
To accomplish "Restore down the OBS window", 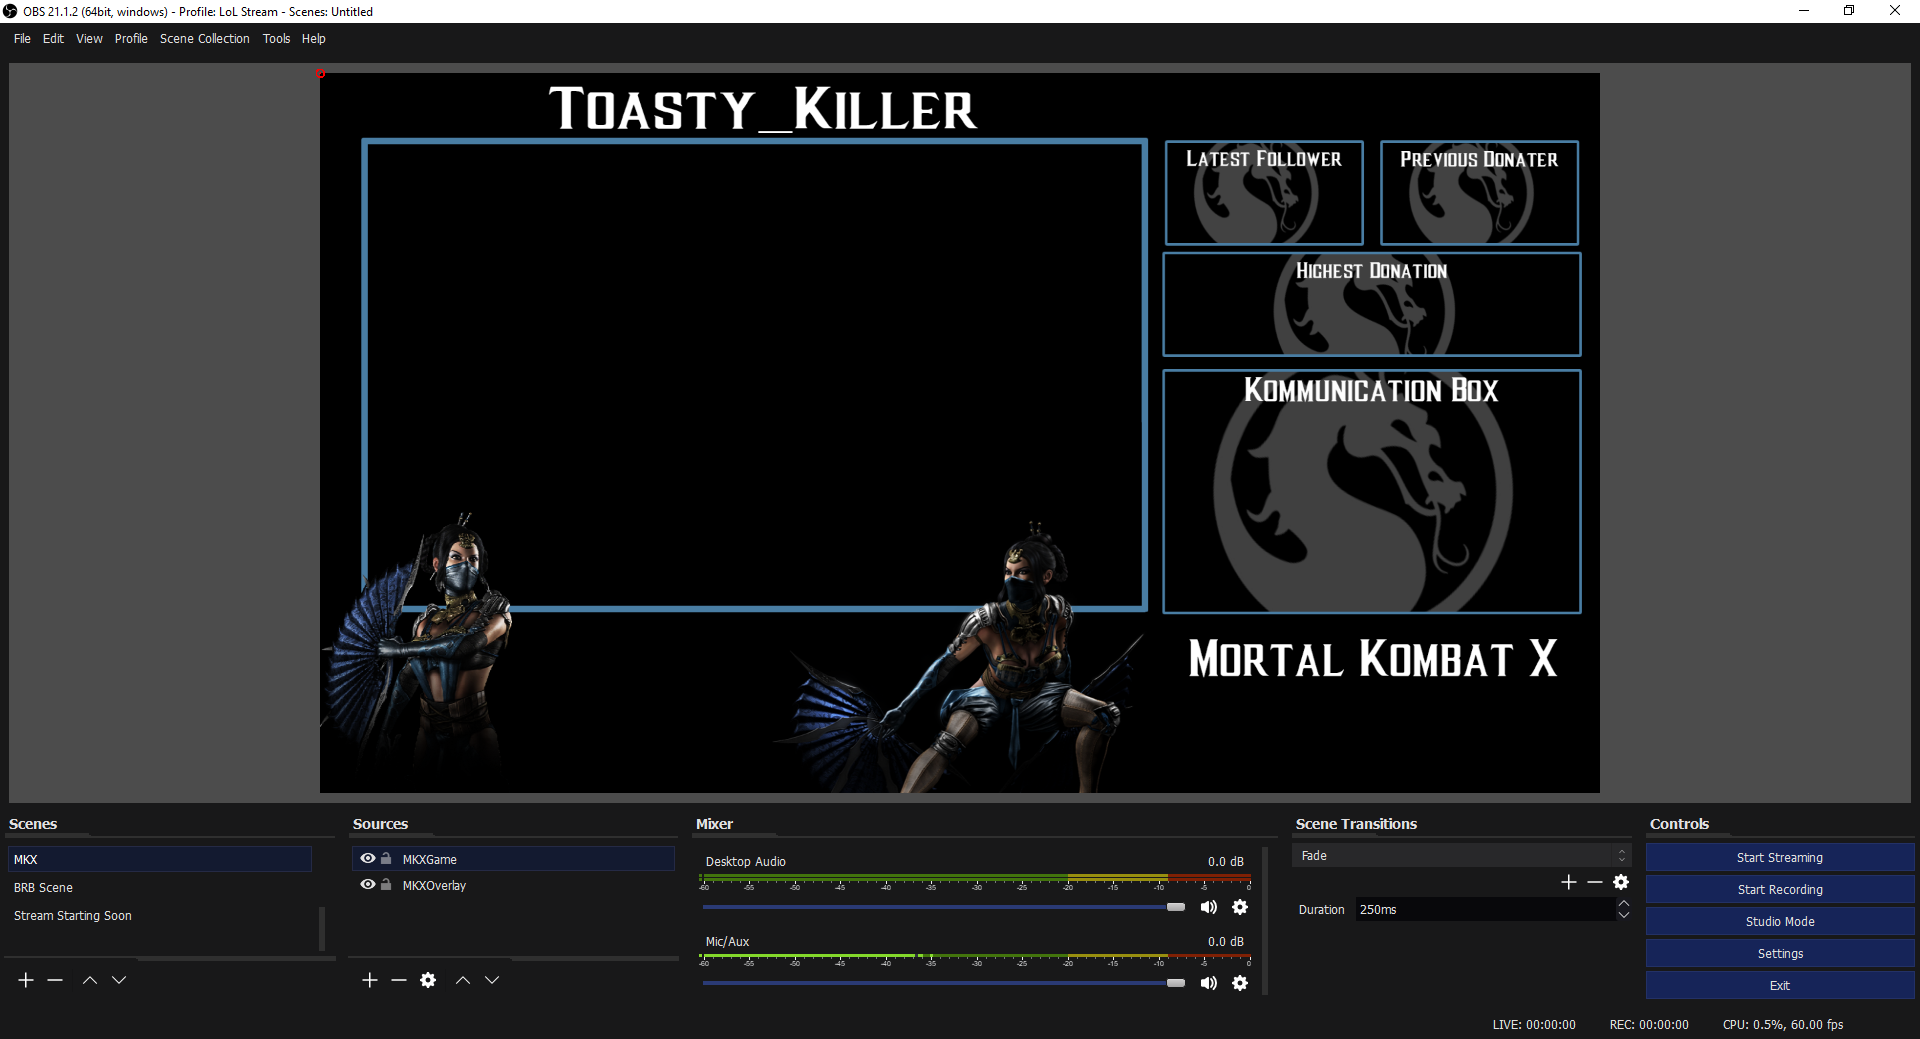I will (1849, 11).
